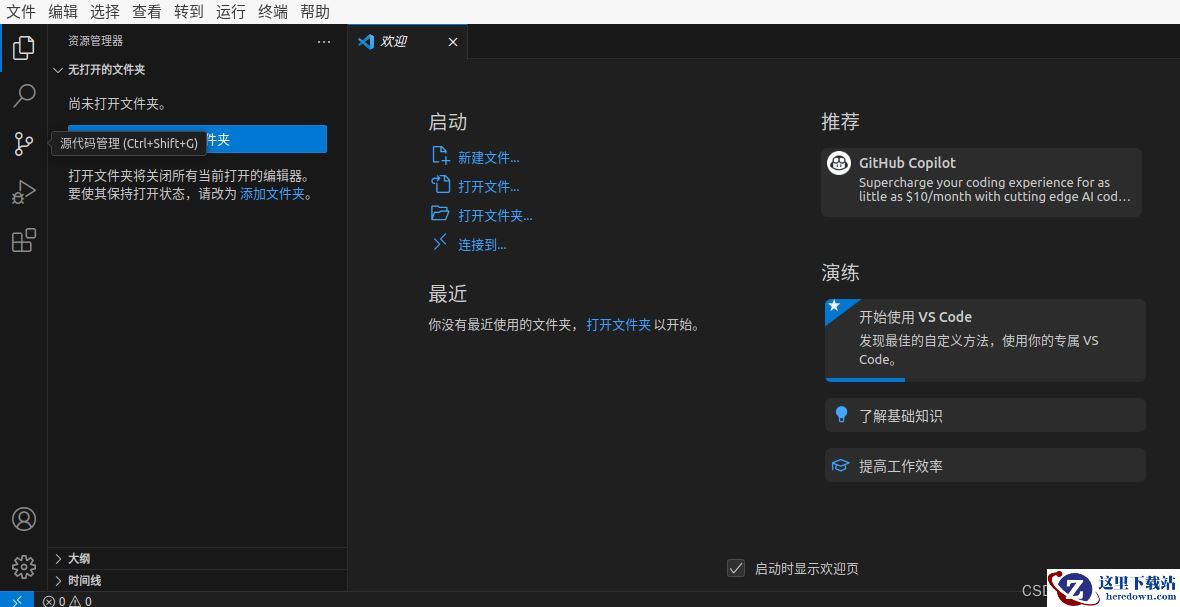Click the remote connect icon beside 连接到
This screenshot has width=1180, height=607.
[440, 242]
